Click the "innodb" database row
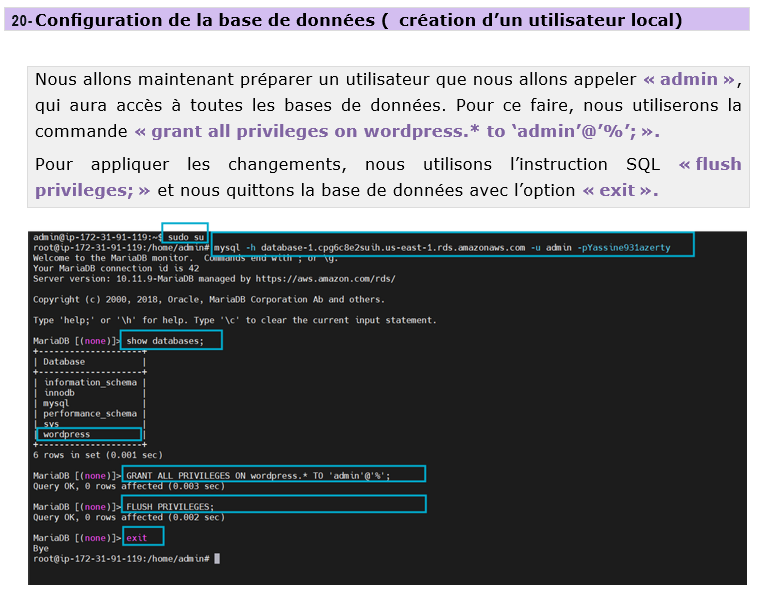Screen dimensions: 777x611 (59, 393)
